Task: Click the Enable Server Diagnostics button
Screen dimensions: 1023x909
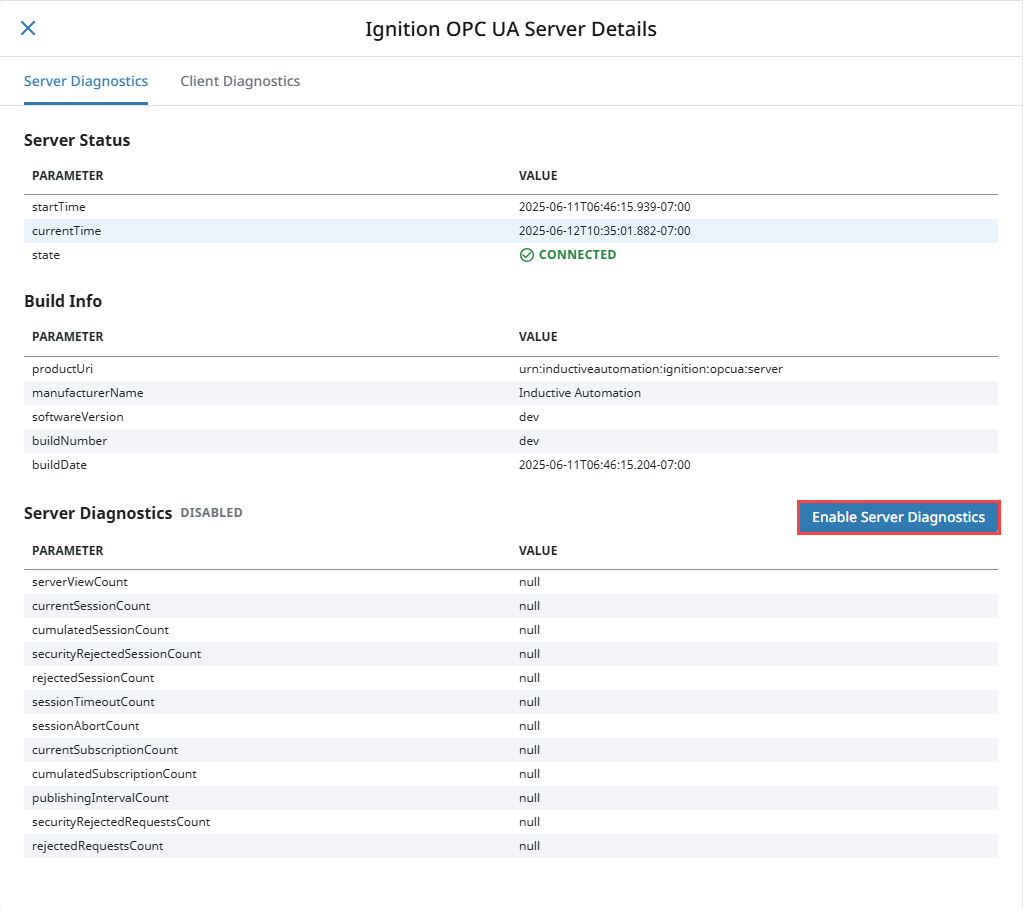Action: 898,517
